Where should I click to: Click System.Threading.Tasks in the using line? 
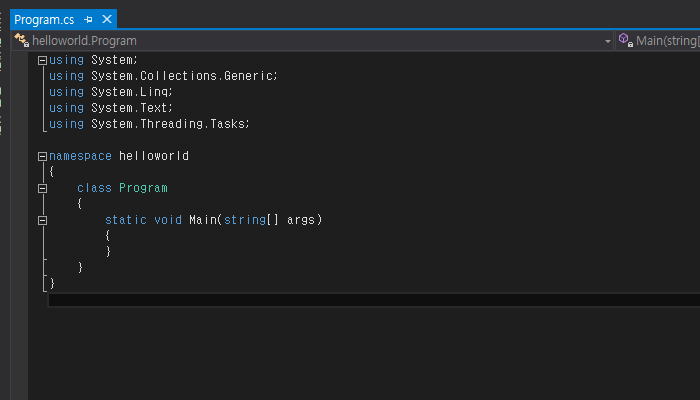pyautogui.click(x=168, y=124)
